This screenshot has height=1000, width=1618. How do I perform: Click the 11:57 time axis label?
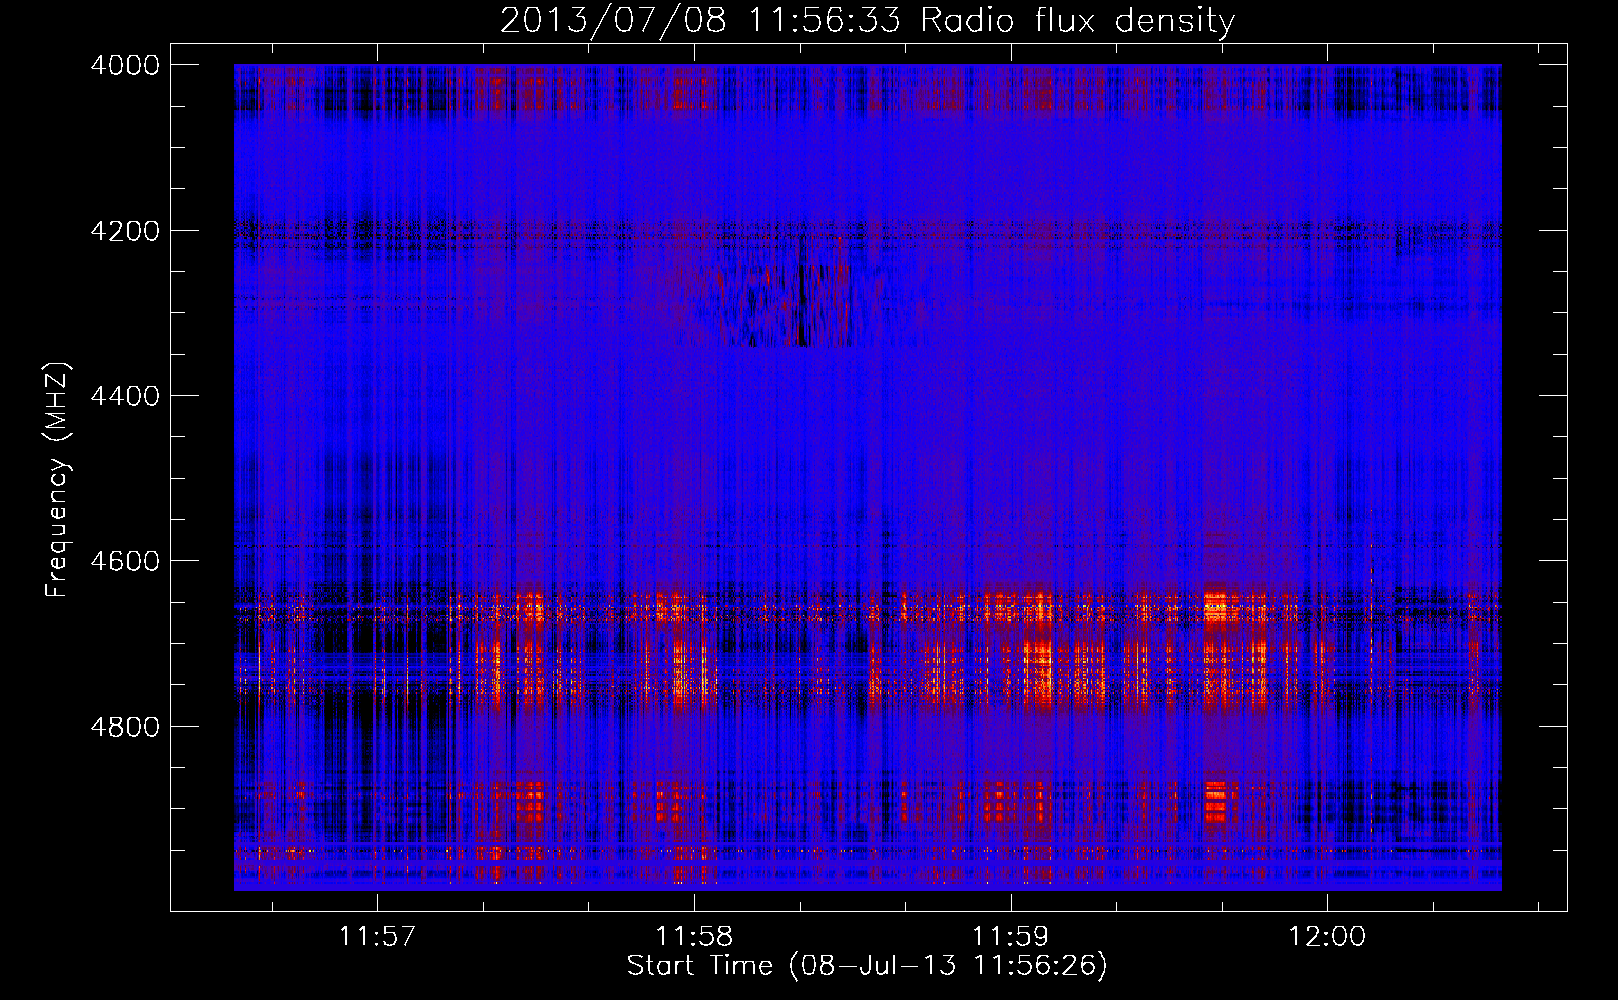(x=377, y=937)
